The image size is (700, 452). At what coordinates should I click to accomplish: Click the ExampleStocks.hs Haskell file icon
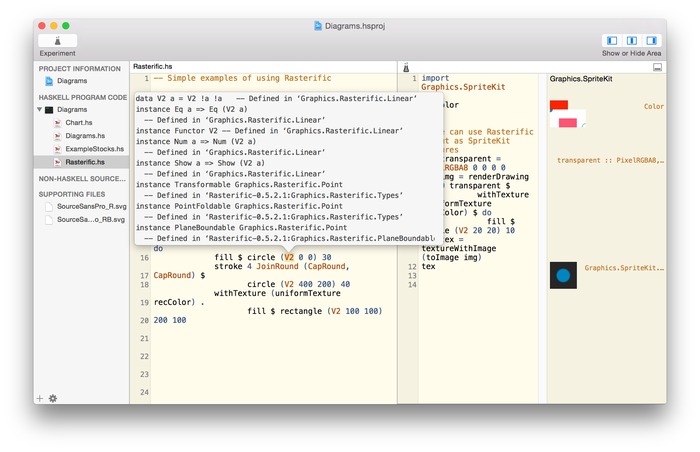click(x=57, y=149)
